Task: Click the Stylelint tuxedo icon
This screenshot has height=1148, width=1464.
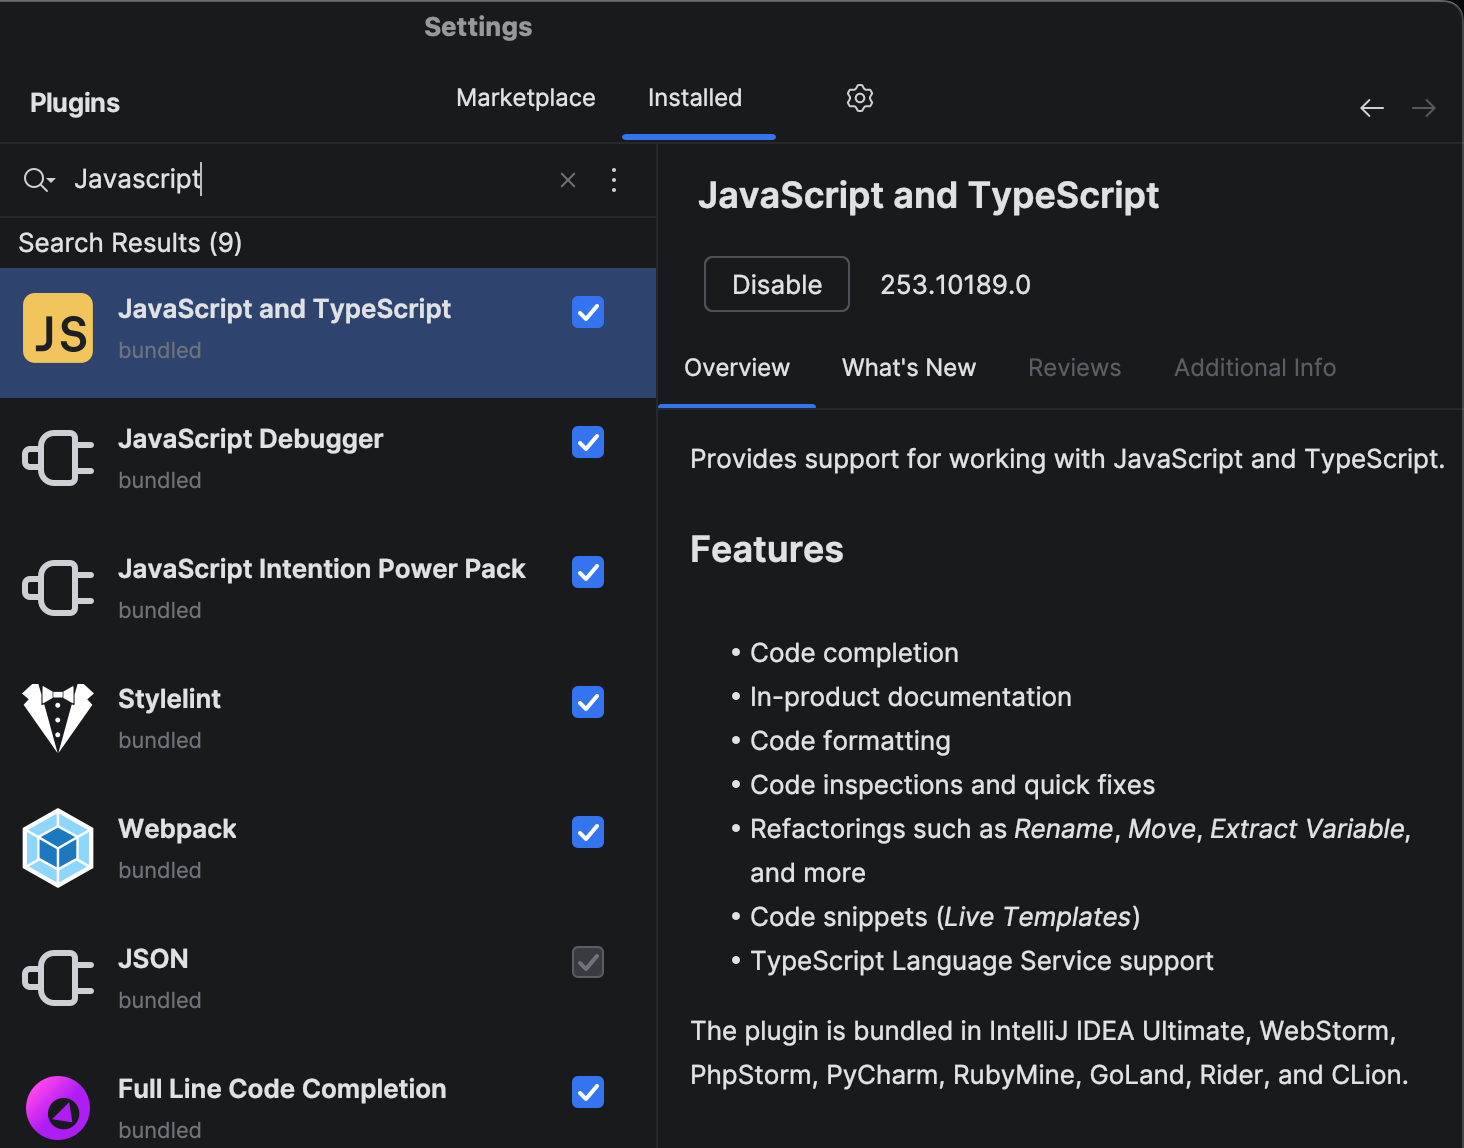Action: click(57, 717)
